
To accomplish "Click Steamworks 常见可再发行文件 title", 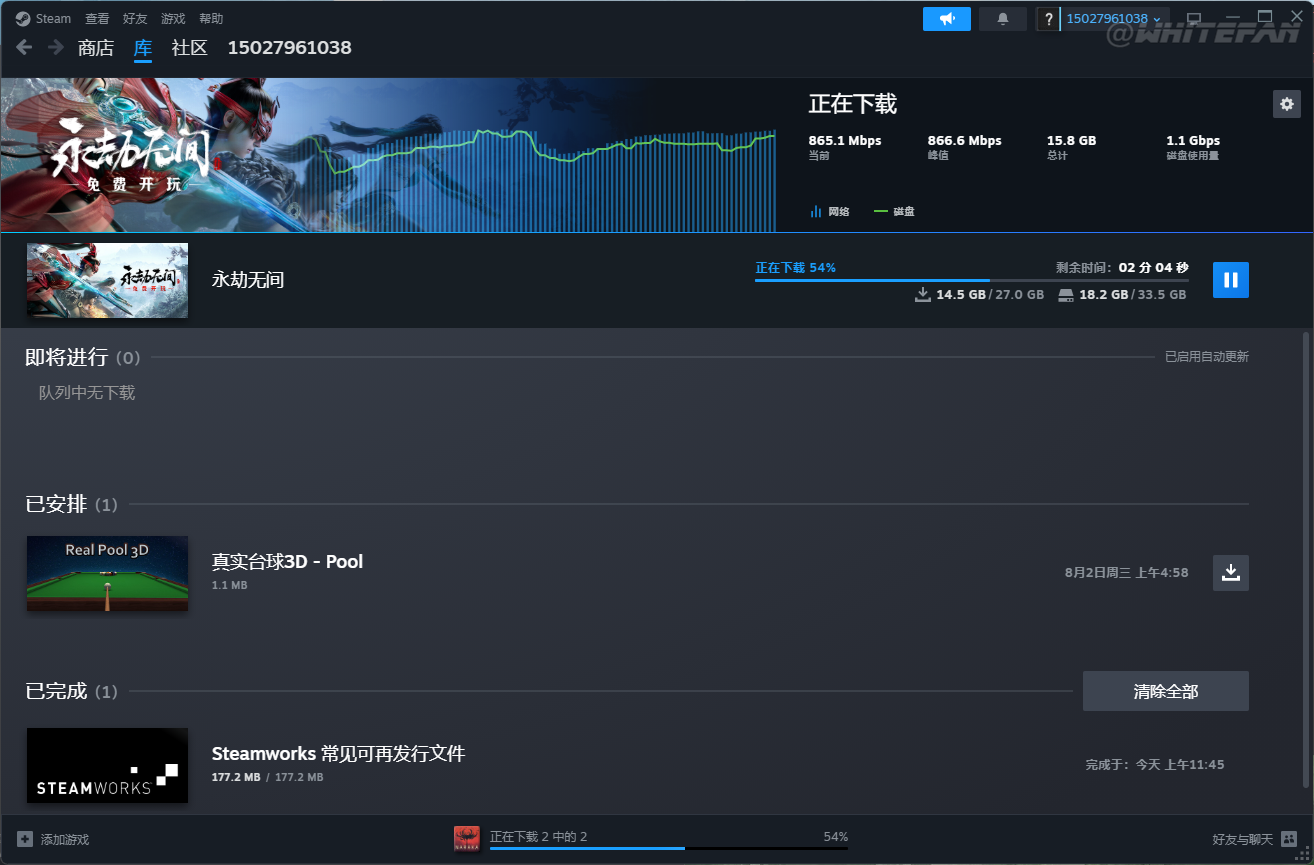I will tap(338, 754).
